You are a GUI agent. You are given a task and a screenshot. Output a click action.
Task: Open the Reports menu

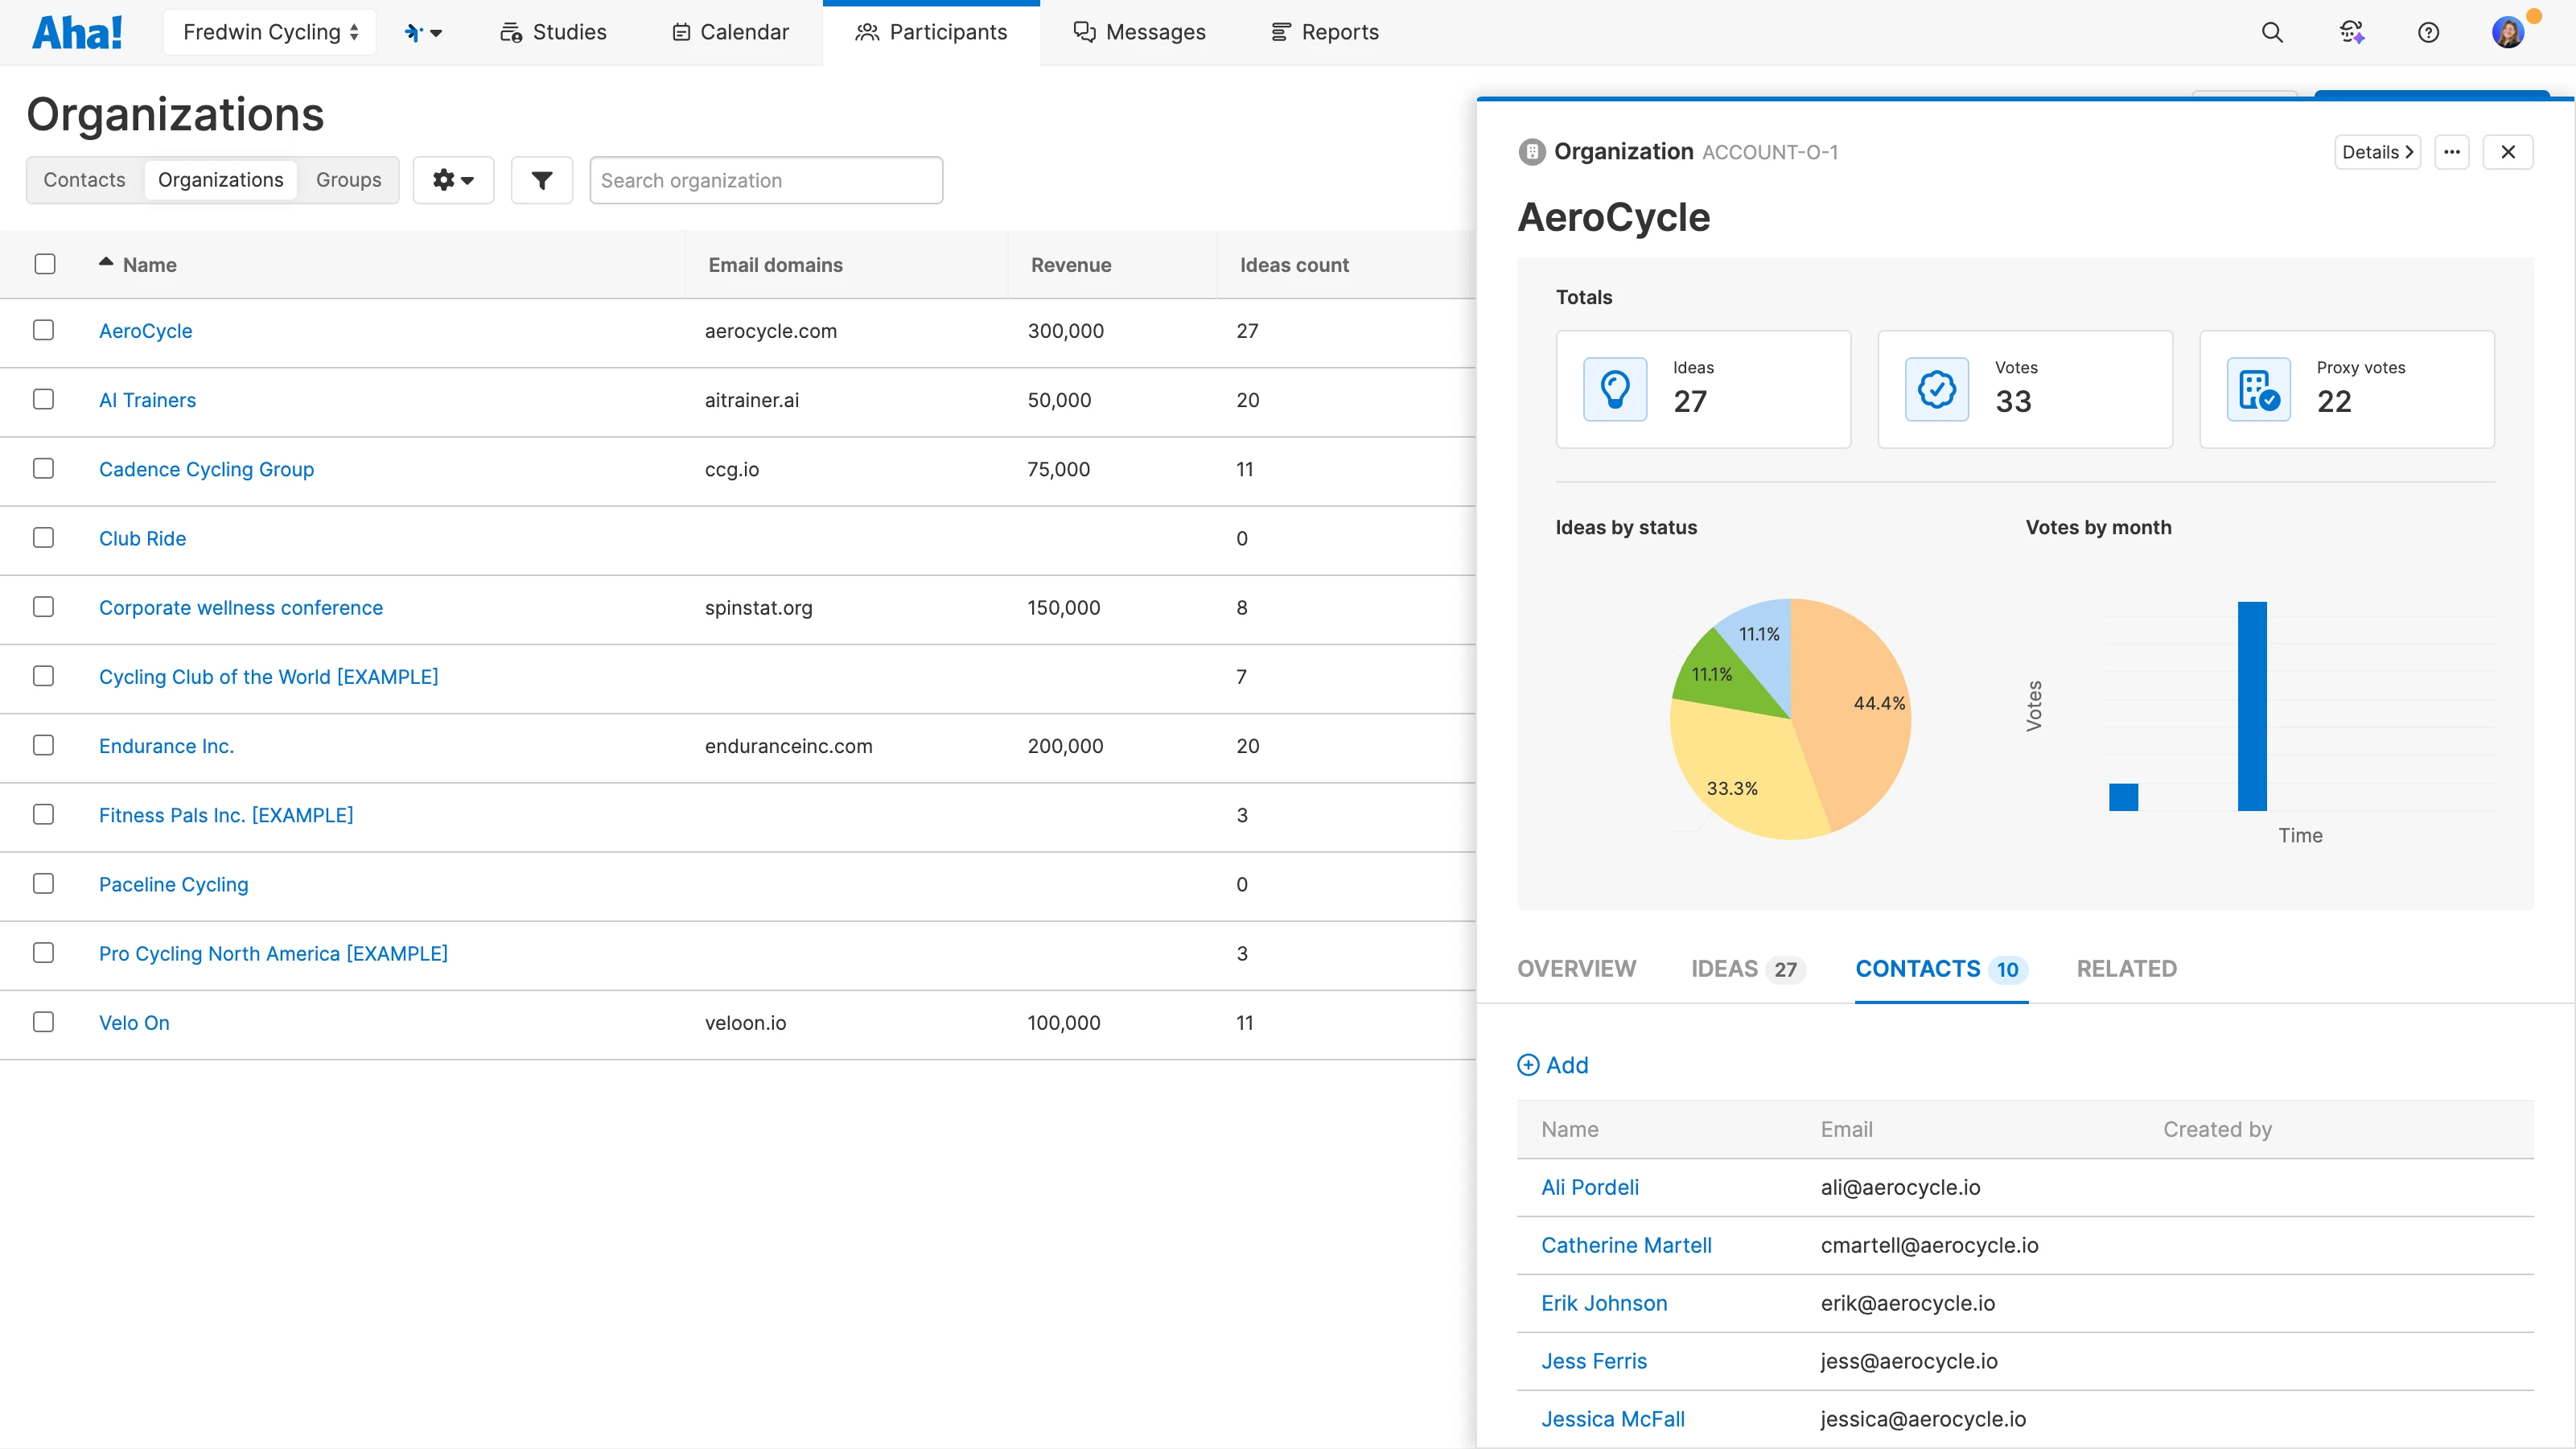point(1324,32)
